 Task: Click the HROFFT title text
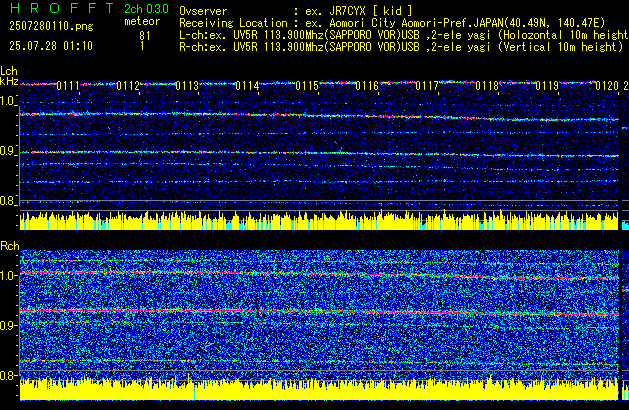coord(62,8)
